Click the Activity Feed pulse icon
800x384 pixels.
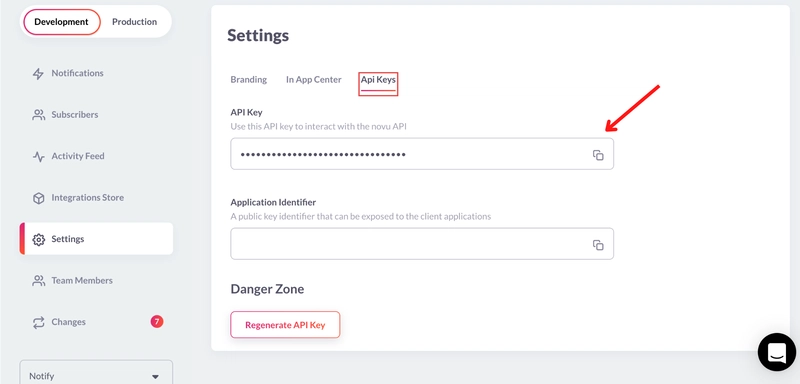pos(38,157)
